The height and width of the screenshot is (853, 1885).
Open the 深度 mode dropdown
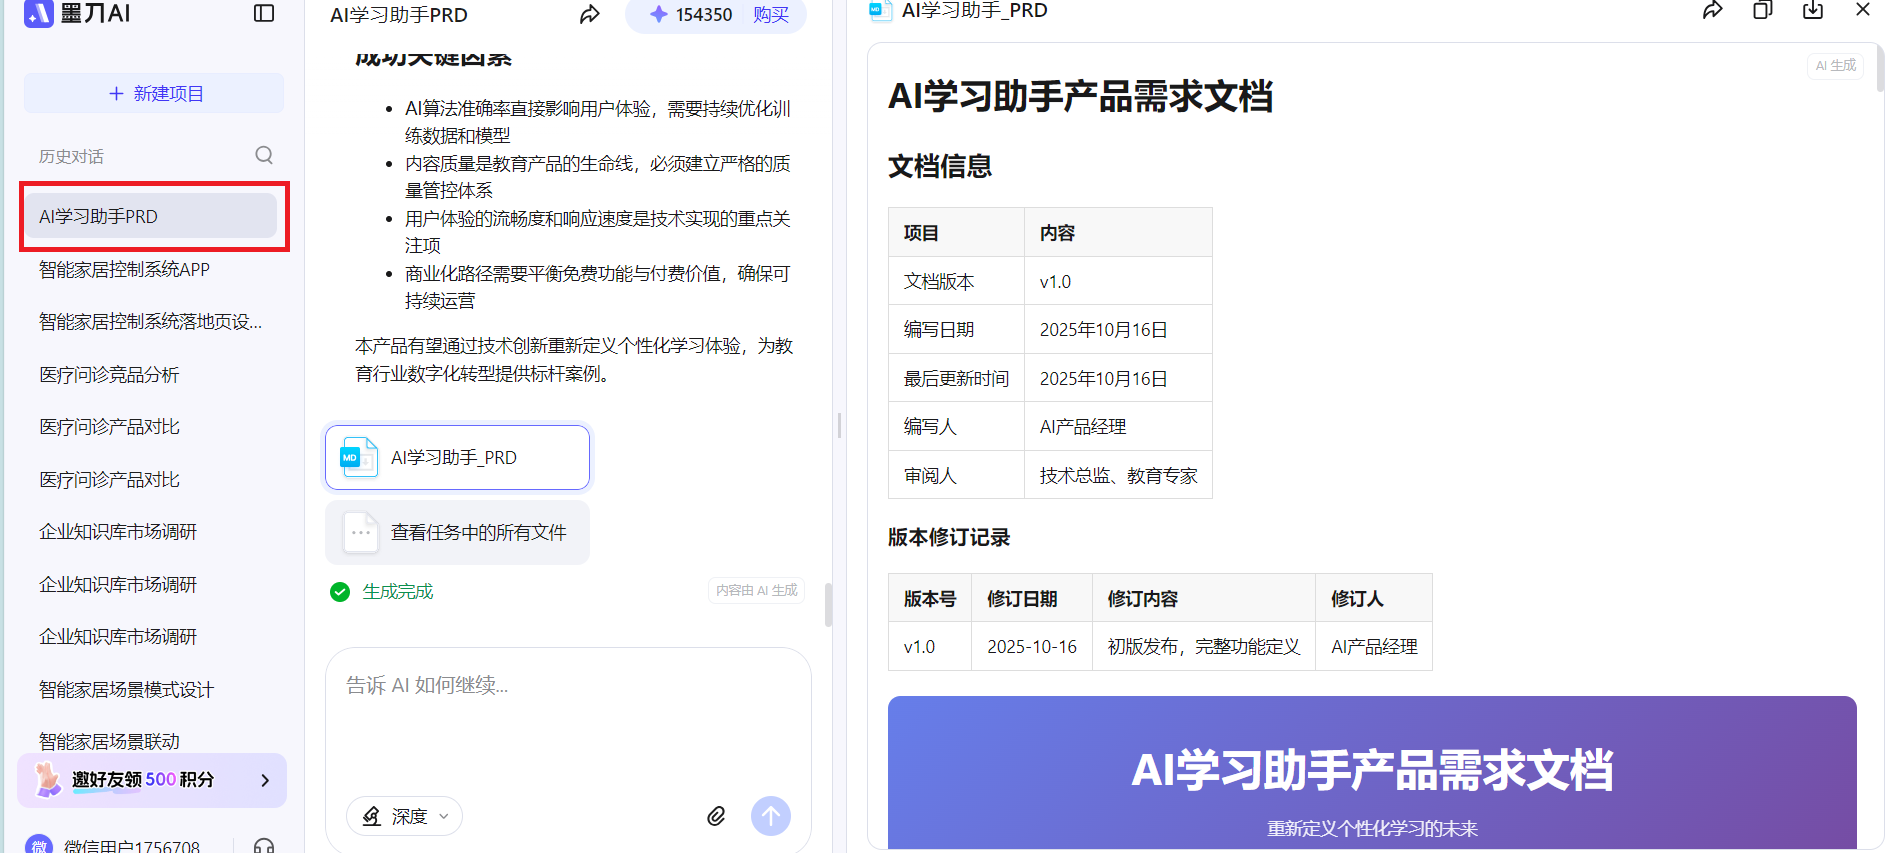coord(405,816)
